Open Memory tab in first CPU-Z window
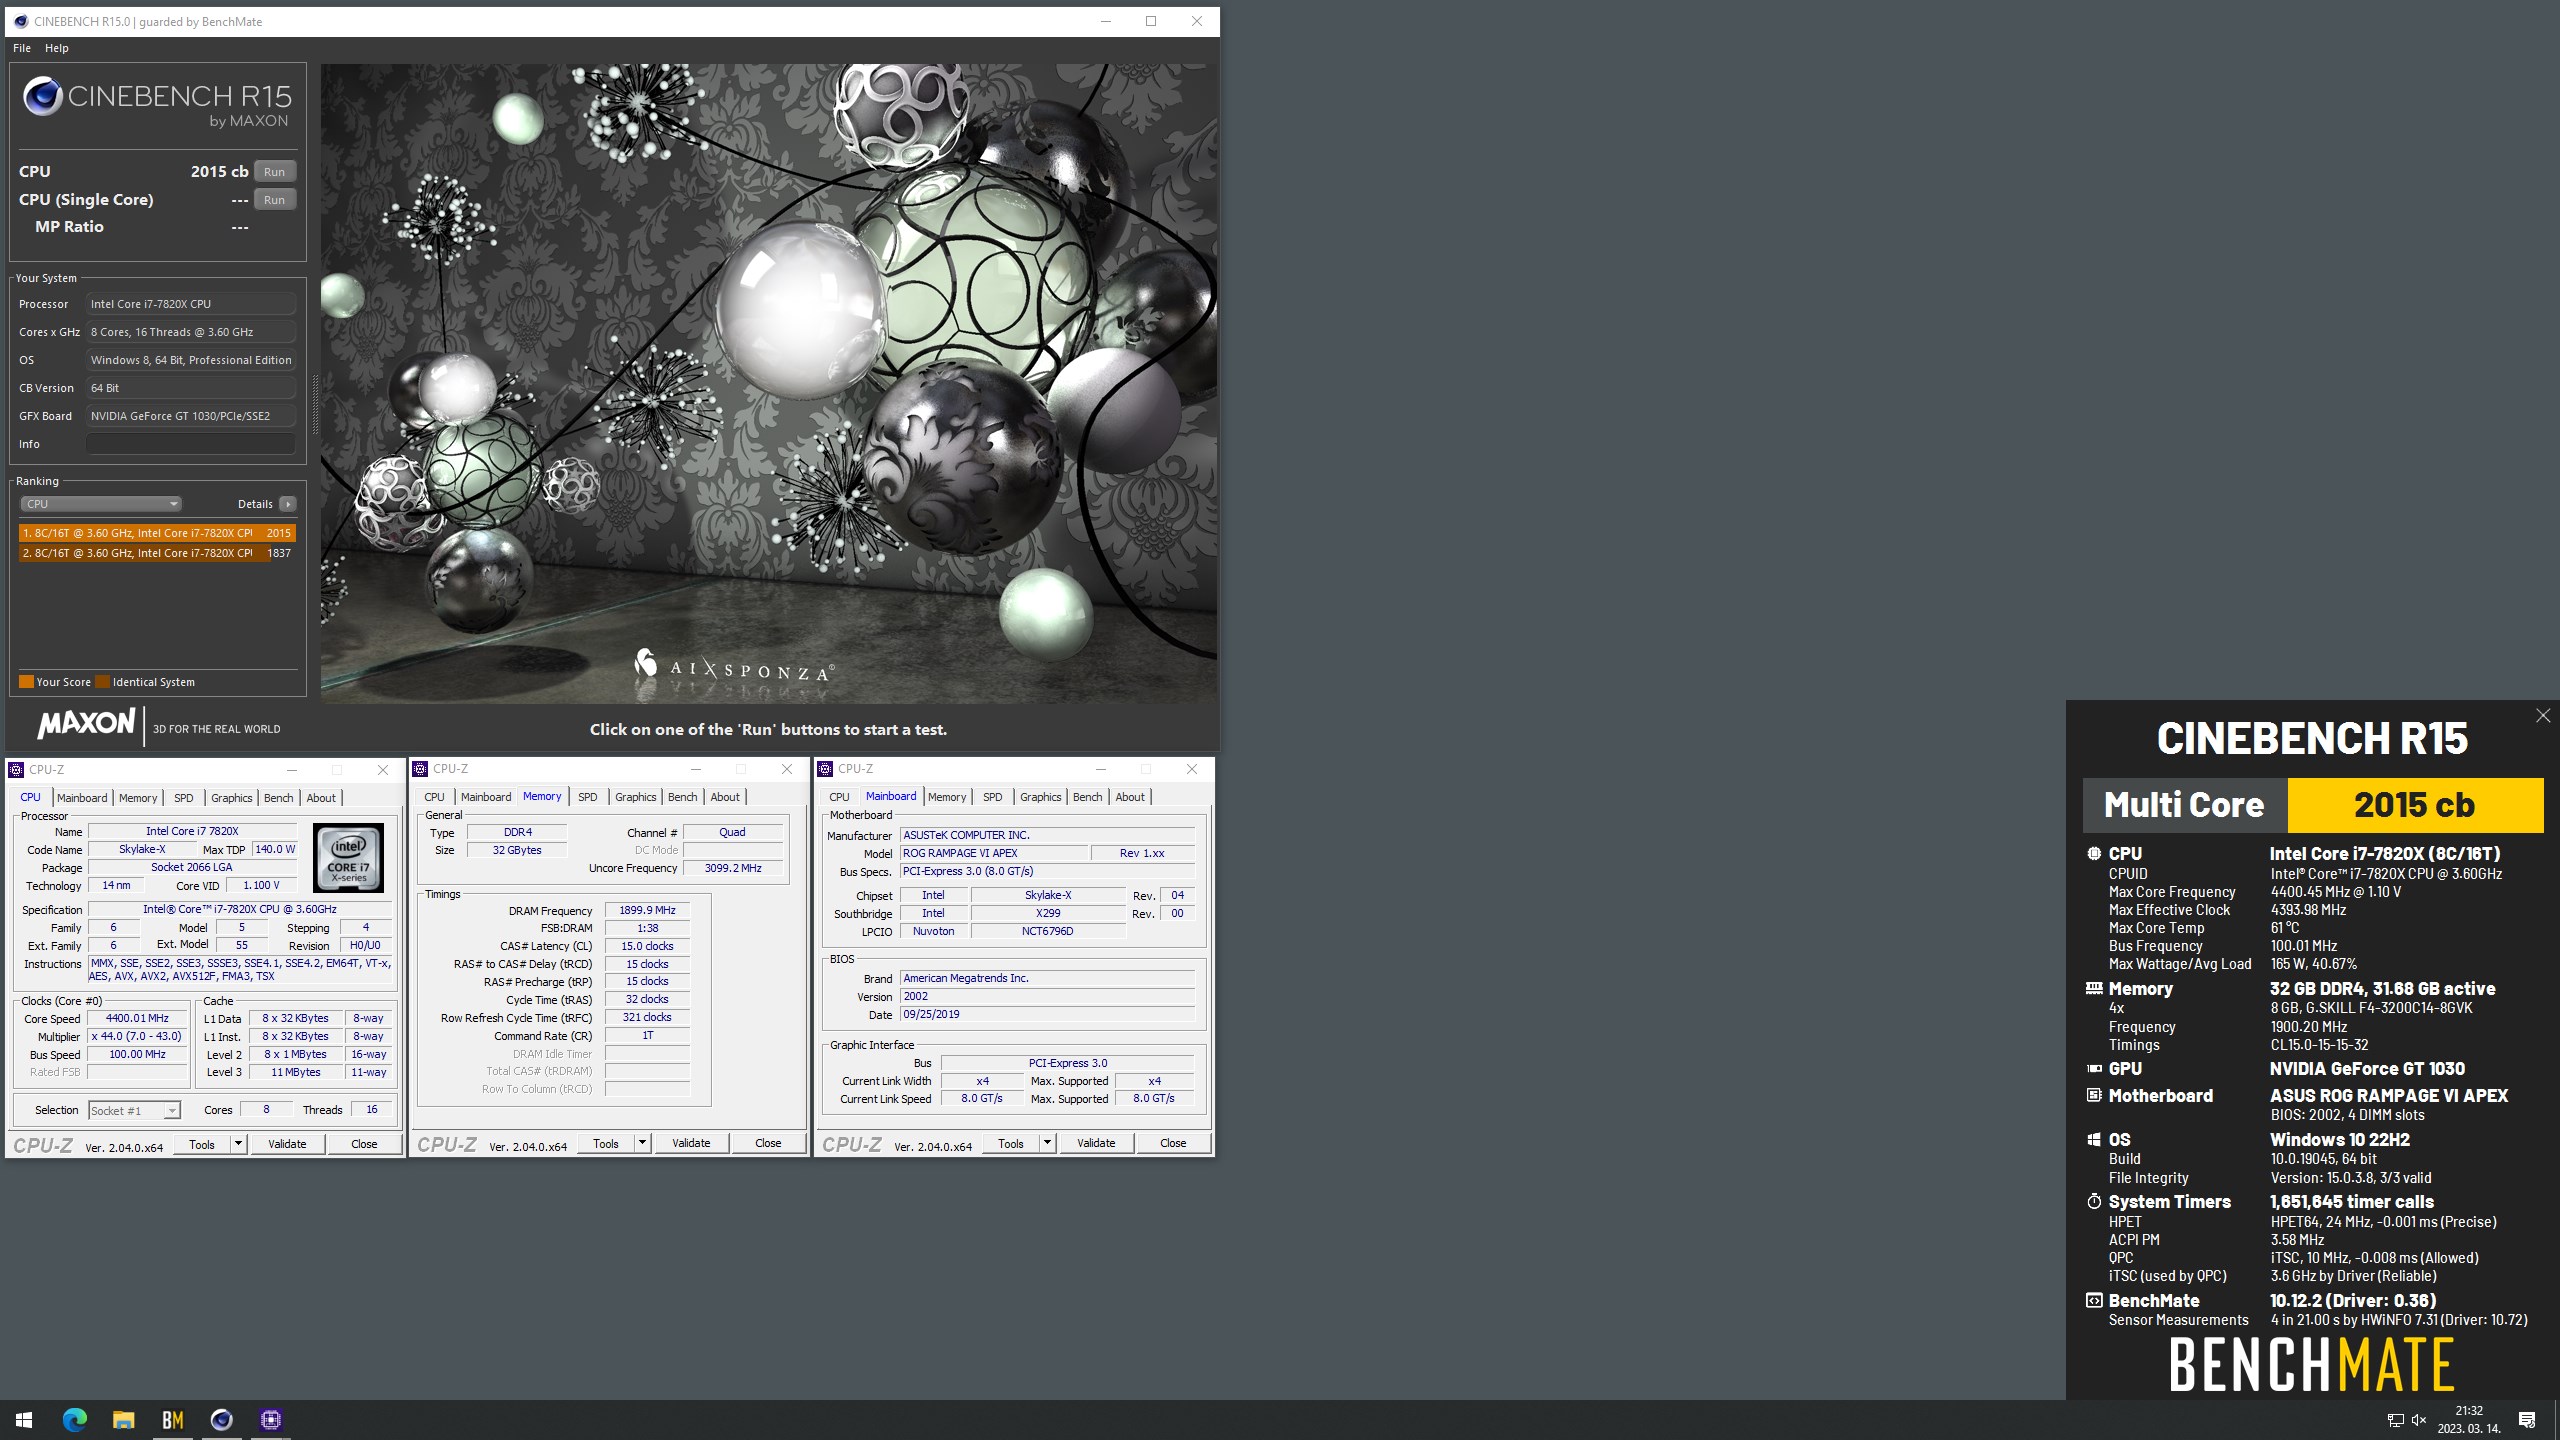 tap(138, 798)
